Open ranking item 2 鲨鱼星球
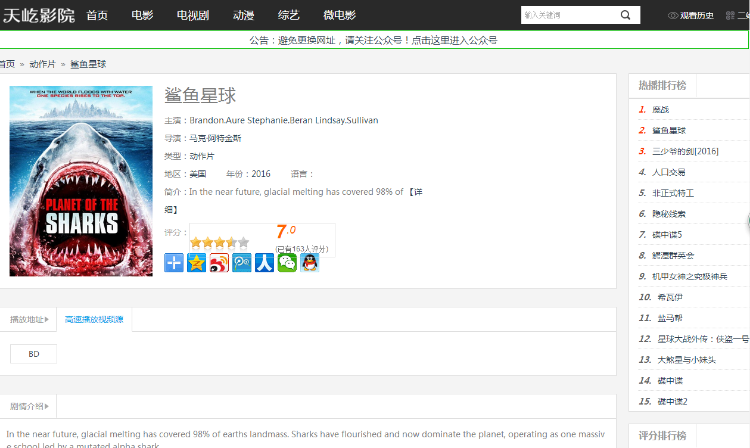Screen dimensions: 750x448 [x=669, y=131]
